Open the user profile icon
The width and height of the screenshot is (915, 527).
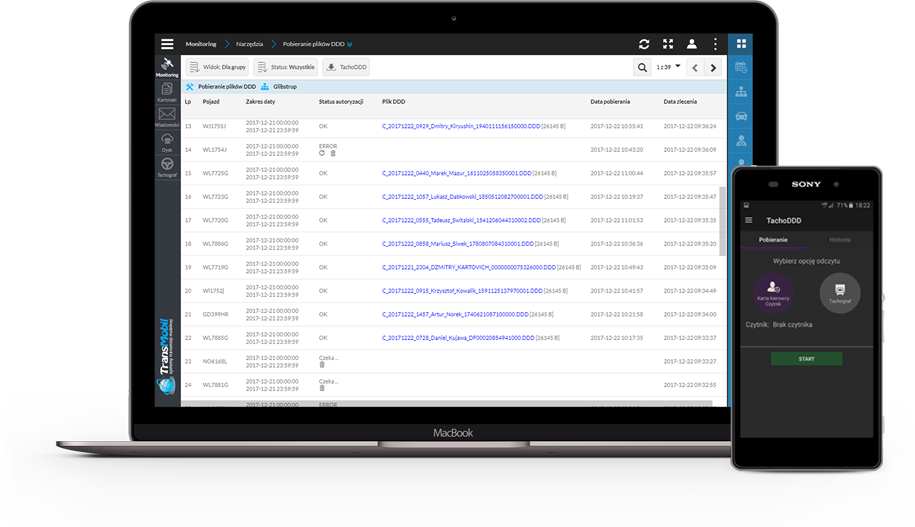(691, 44)
